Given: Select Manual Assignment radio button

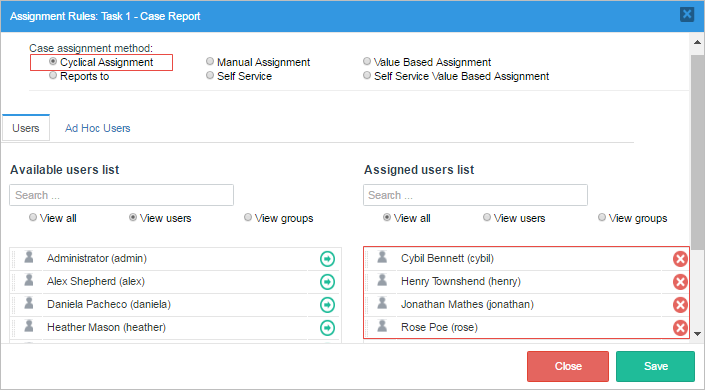Looking at the screenshot, I should click(x=210, y=61).
